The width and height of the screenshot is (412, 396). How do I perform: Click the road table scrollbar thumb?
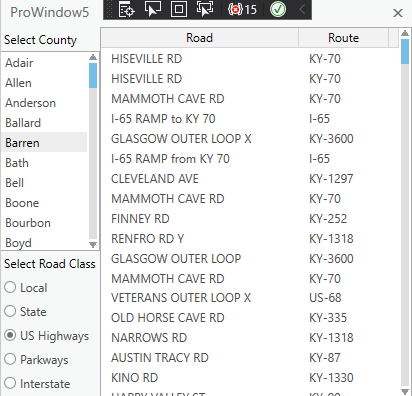[x=405, y=52]
